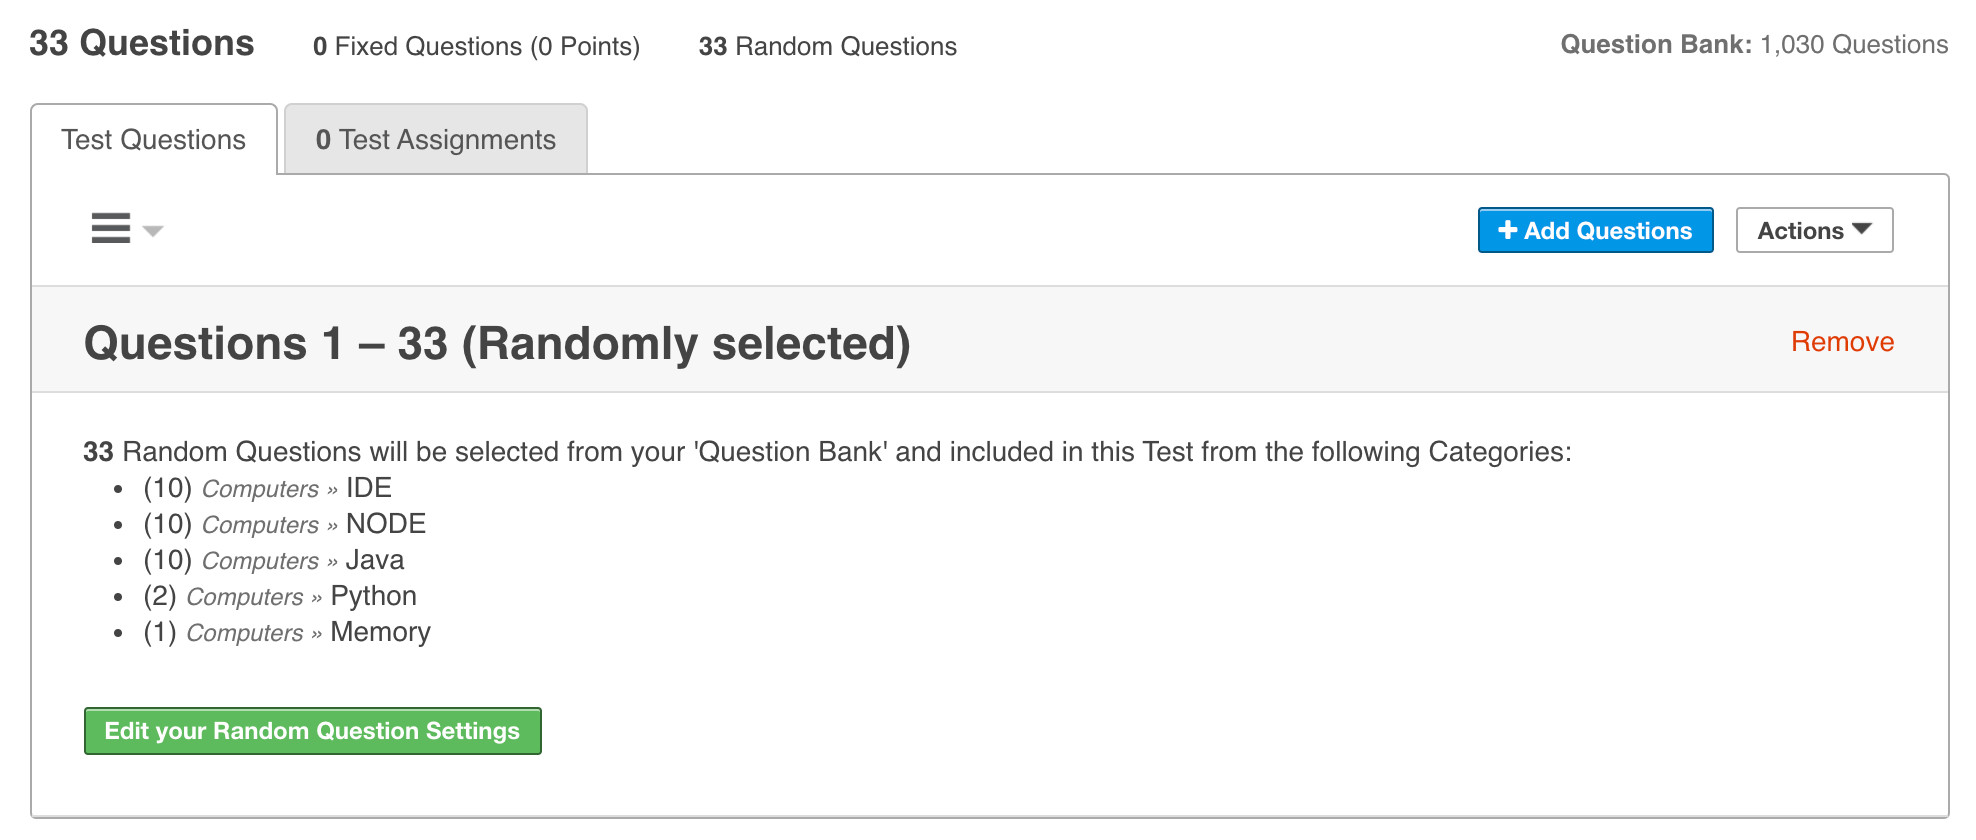Click the Question Bank 1,030 Questions text
Screen dimensions: 1976x840
point(1754,44)
